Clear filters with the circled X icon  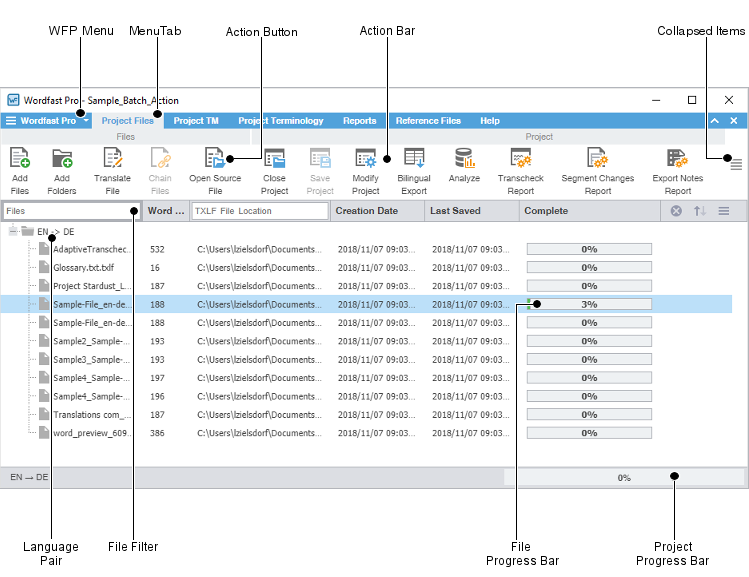click(676, 211)
